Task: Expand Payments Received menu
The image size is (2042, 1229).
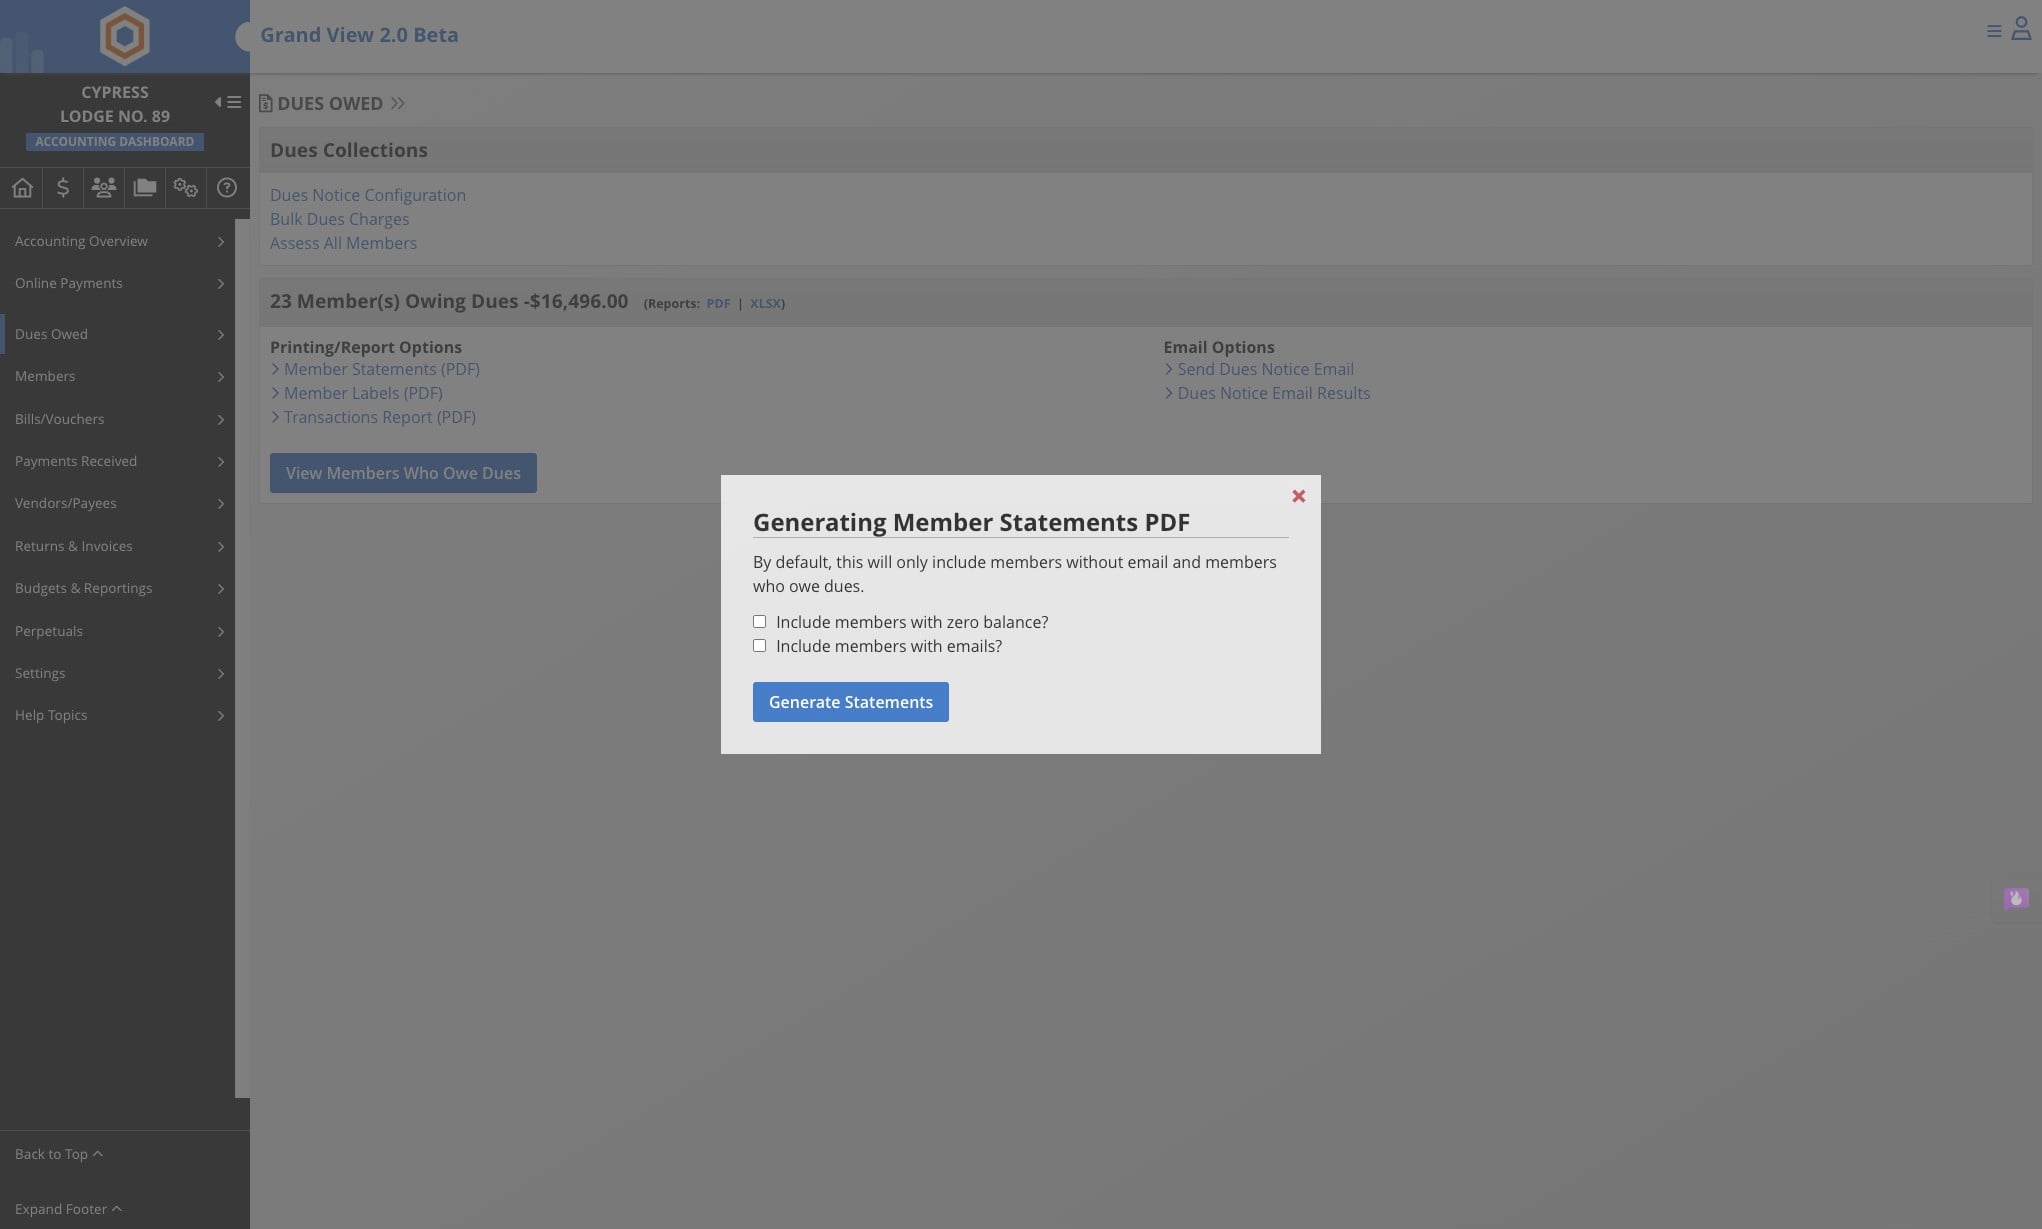Action: click(x=118, y=461)
